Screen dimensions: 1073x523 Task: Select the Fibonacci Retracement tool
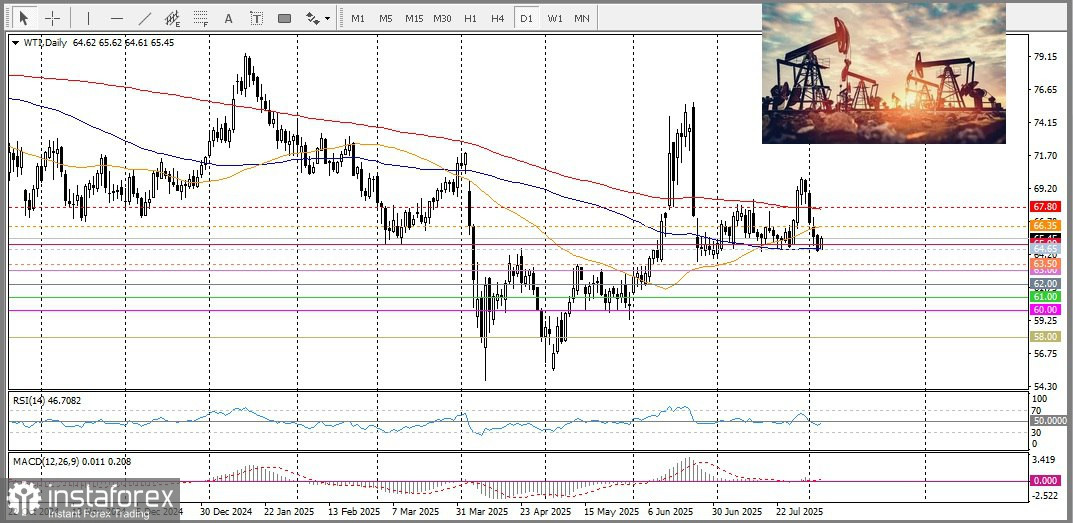click(x=201, y=18)
